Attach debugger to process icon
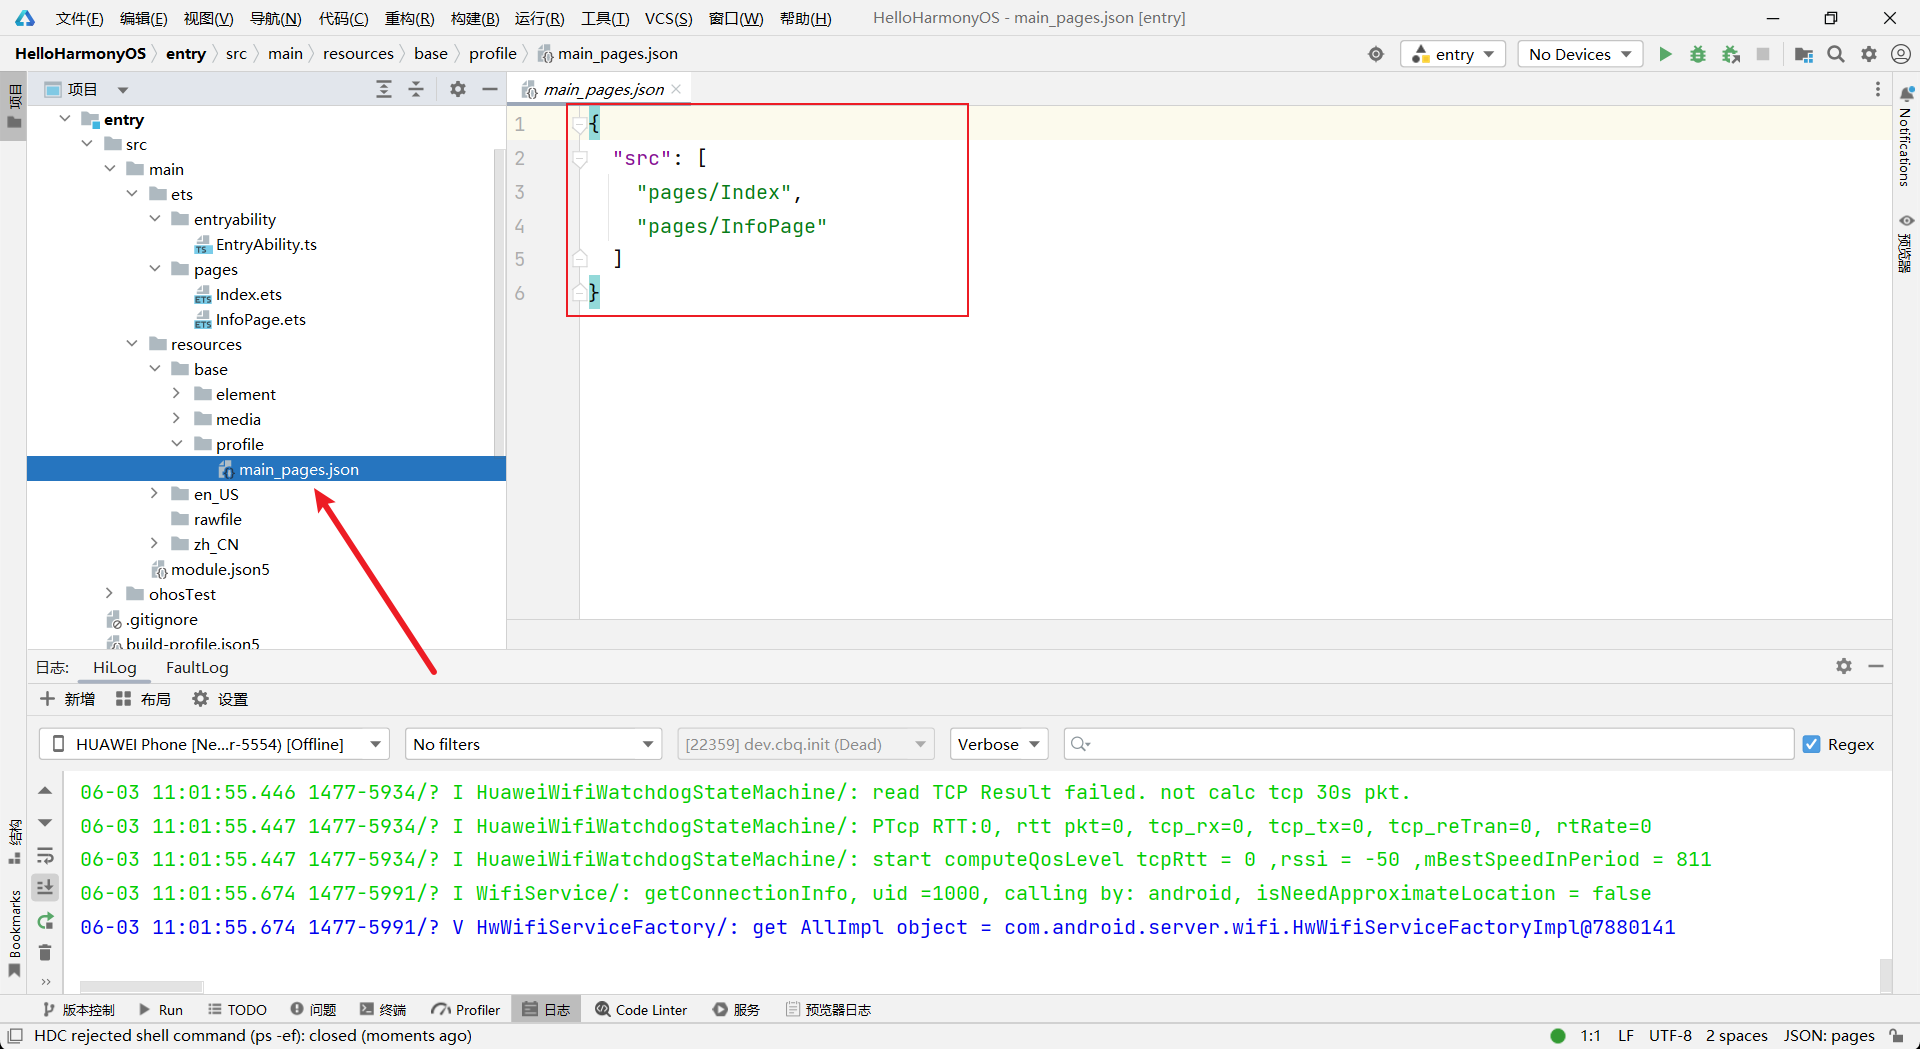Image resolution: width=1920 pixels, height=1049 pixels. (x=1731, y=54)
